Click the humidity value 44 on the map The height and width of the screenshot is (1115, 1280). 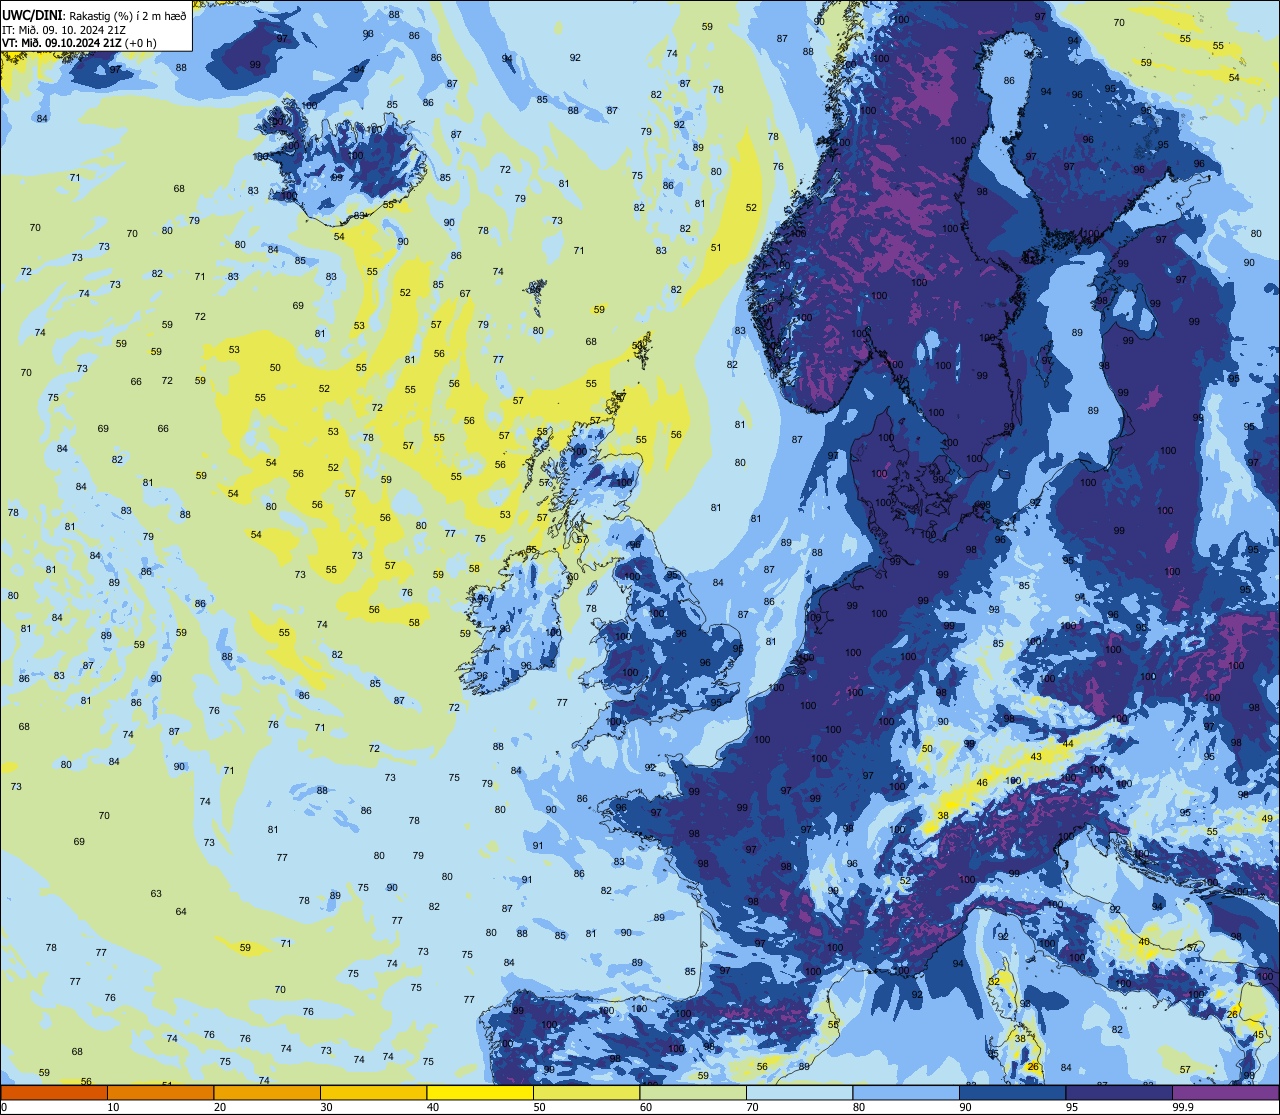click(1068, 744)
